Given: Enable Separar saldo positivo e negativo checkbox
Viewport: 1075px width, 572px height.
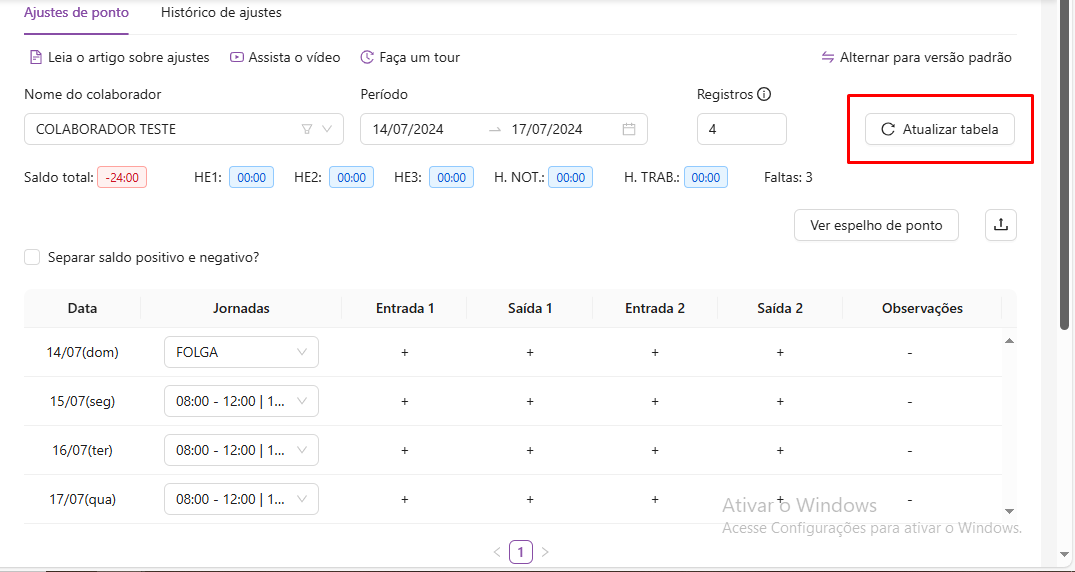Looking at the screenshot, I should click(x=33, y=257).
